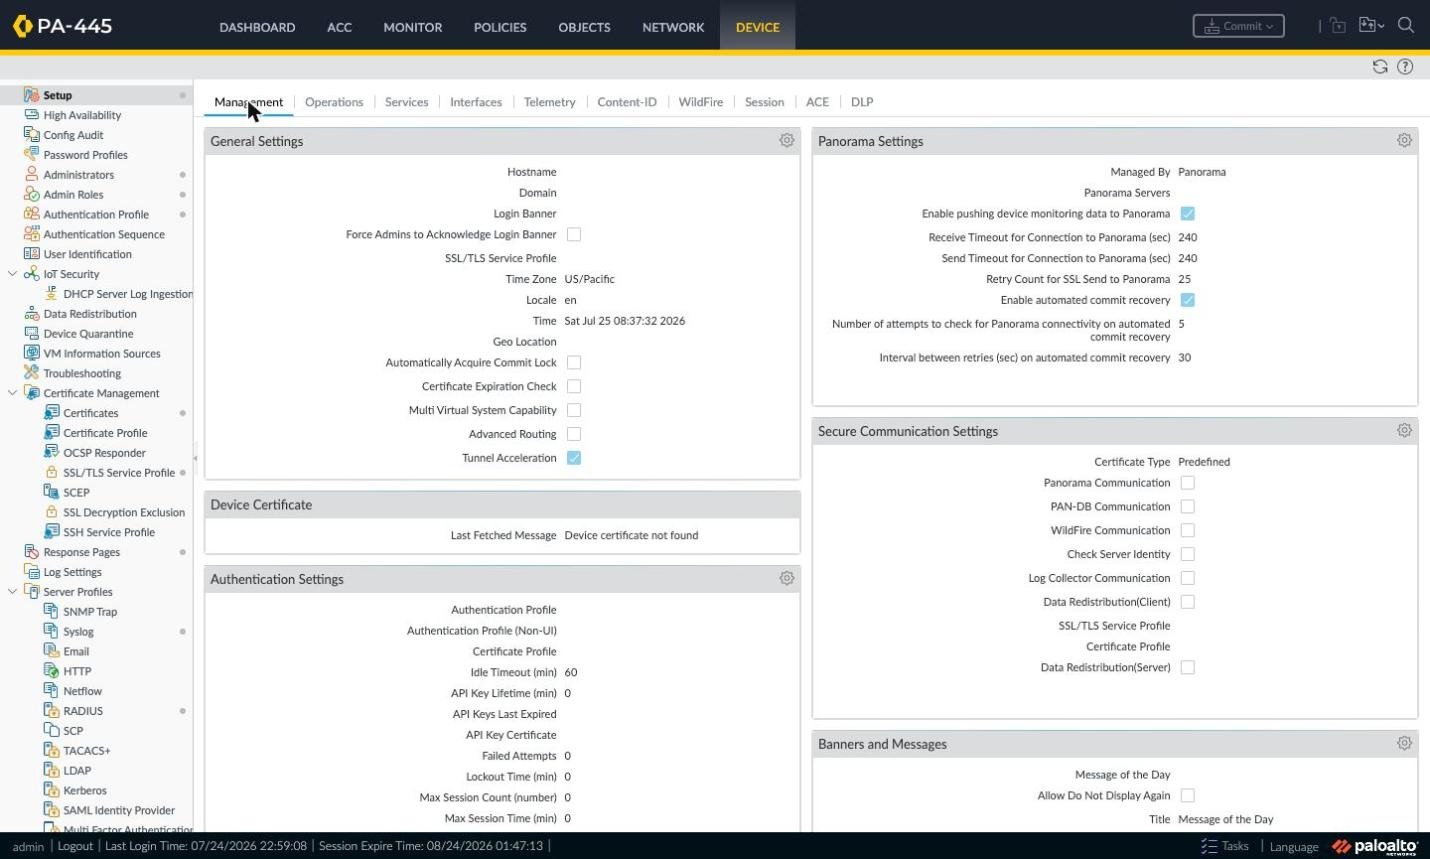
Task: Click the Language link in footer
Action: coord(1294,847)
